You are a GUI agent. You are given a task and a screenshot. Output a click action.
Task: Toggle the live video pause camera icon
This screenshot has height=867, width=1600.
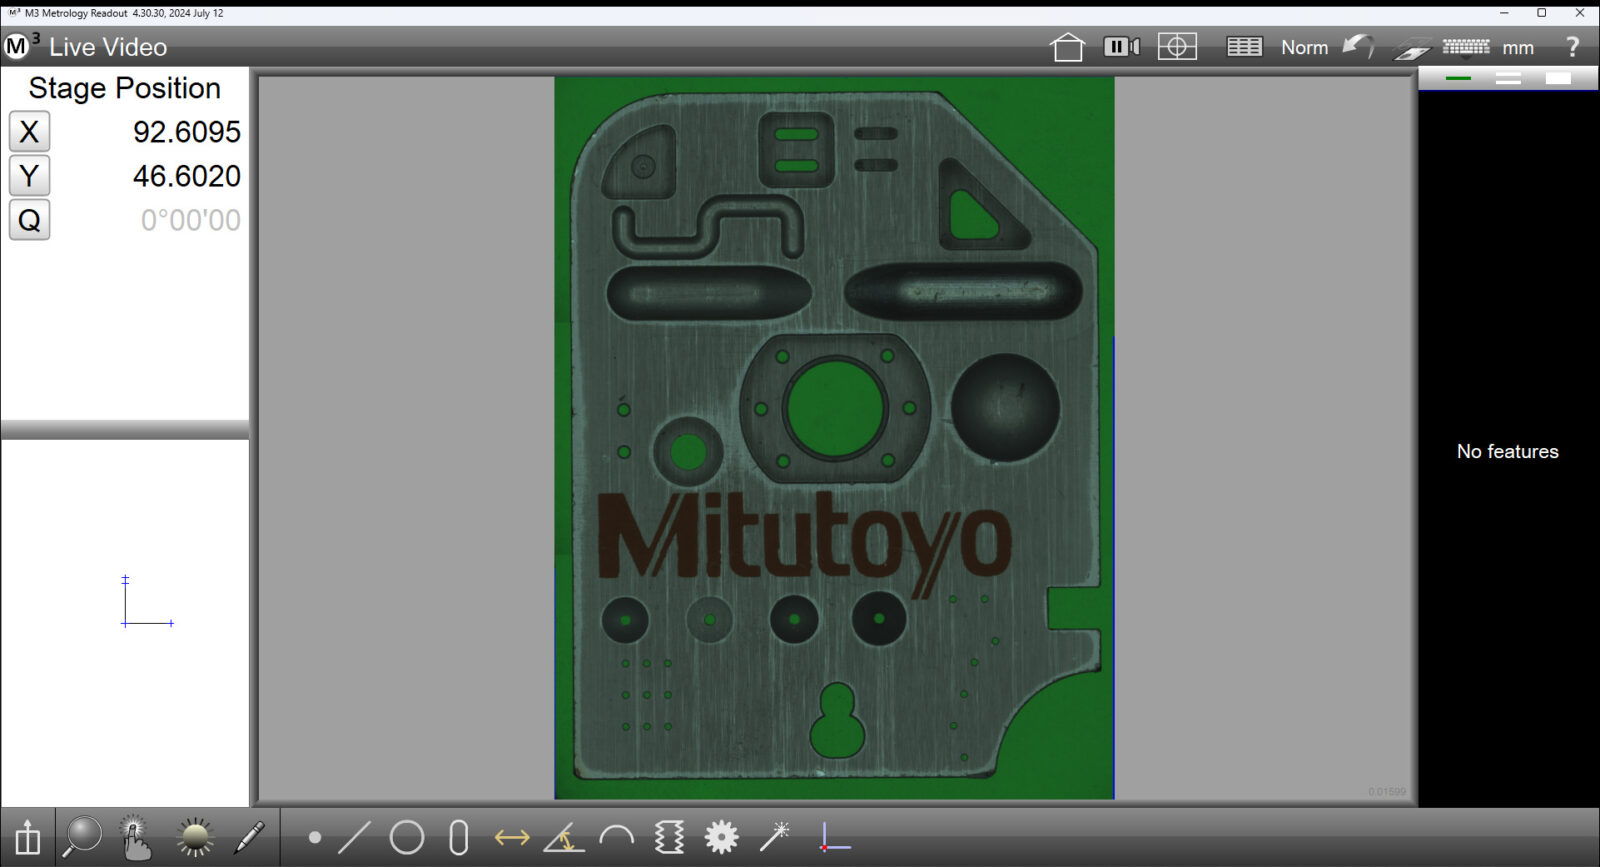pos(1121,47)
